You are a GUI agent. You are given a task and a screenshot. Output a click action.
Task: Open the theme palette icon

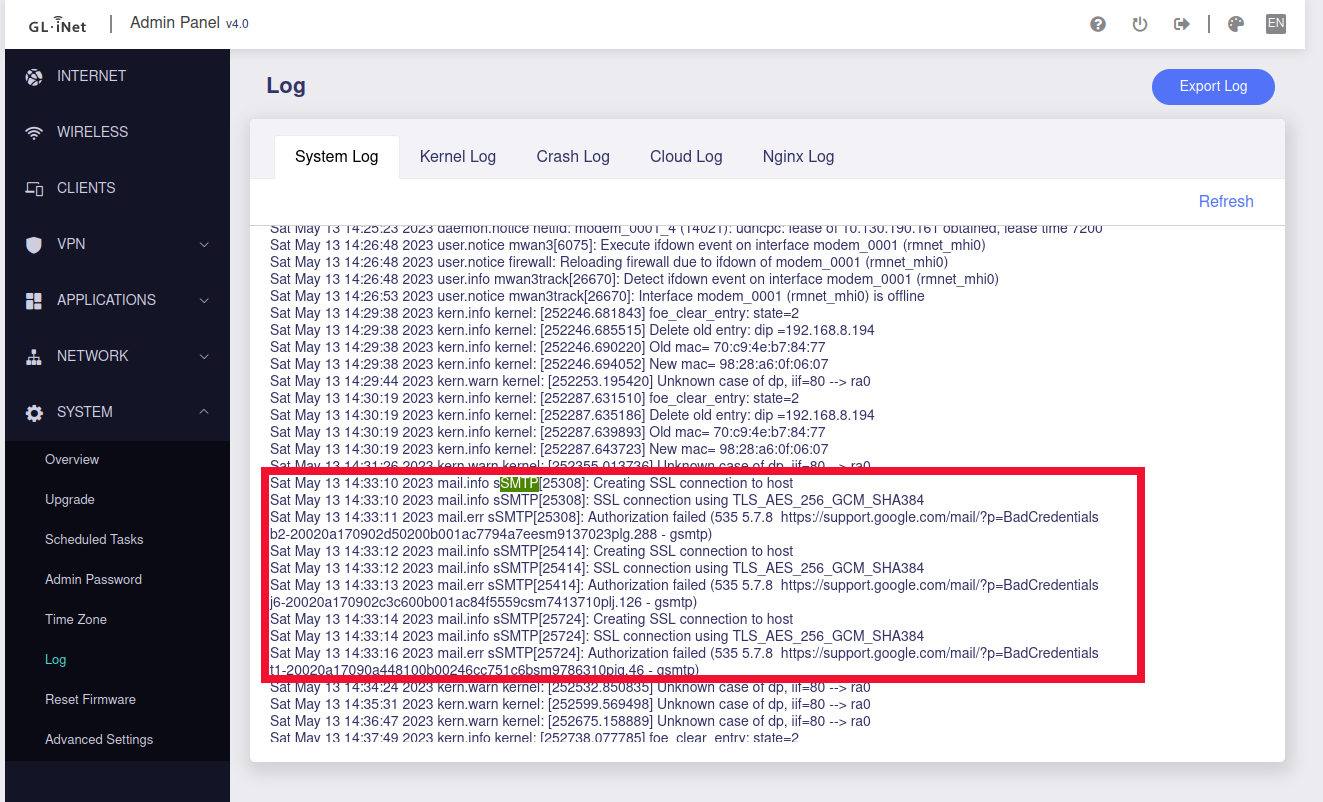[x=1236, y=24]
